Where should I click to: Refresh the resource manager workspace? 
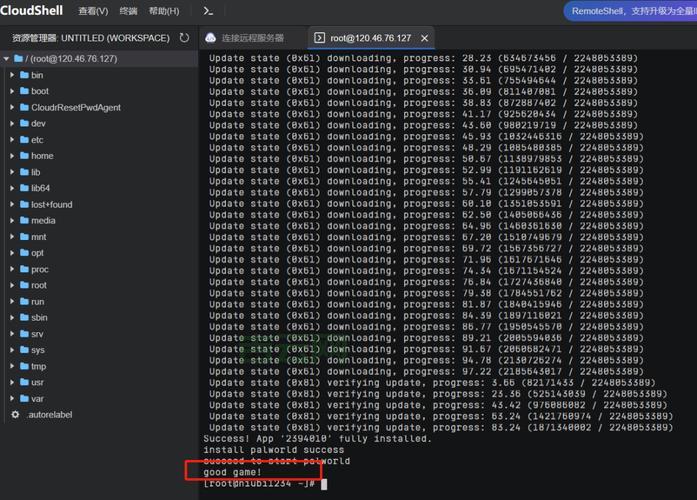(x=184, y=38)
